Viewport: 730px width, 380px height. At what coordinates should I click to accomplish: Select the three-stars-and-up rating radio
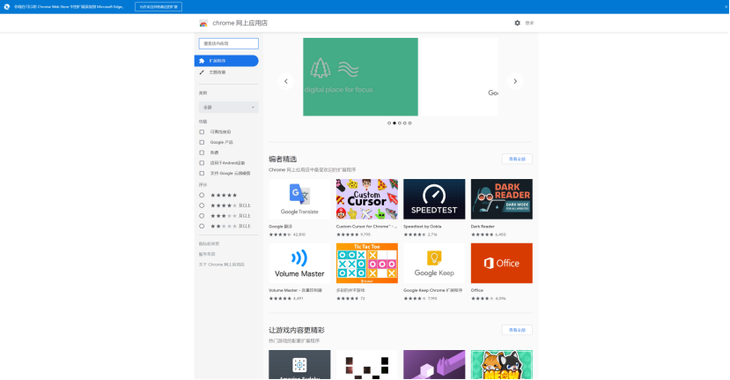click(x=202, y=216)
